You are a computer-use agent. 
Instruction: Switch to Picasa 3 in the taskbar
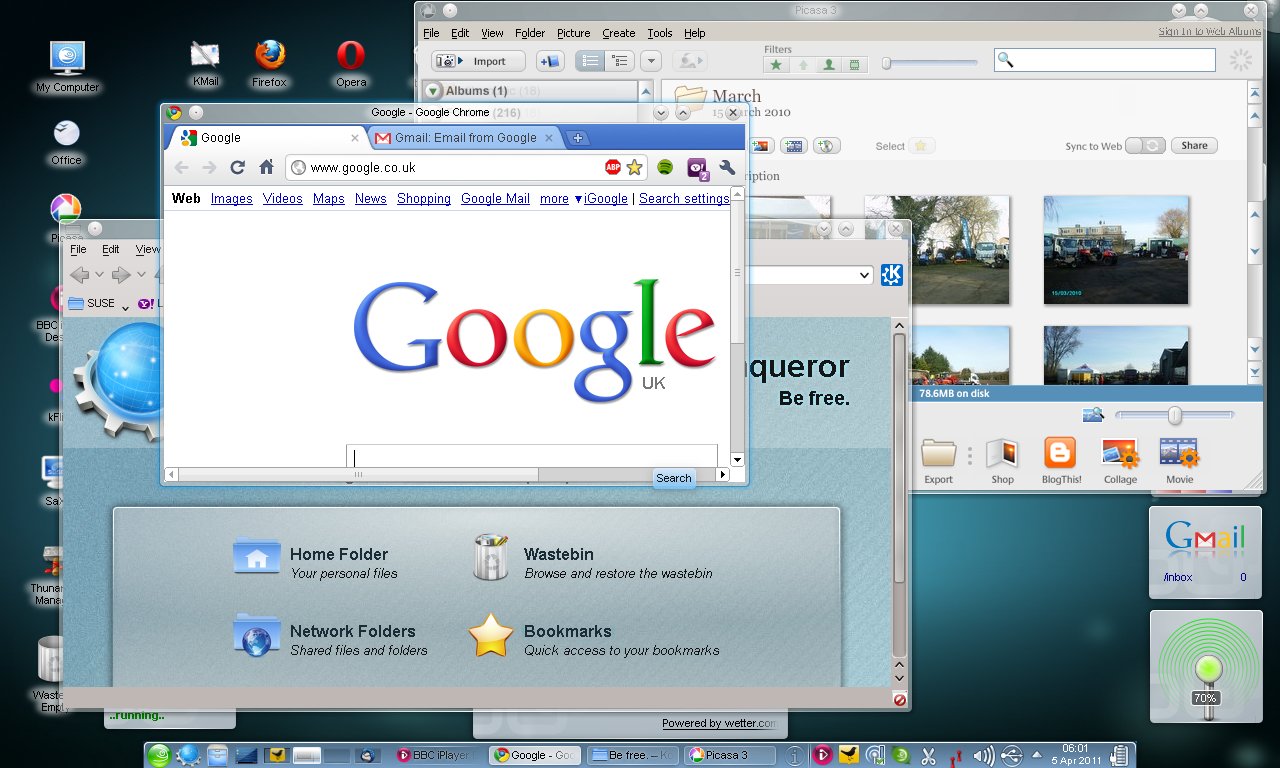[x=730, y=755]
